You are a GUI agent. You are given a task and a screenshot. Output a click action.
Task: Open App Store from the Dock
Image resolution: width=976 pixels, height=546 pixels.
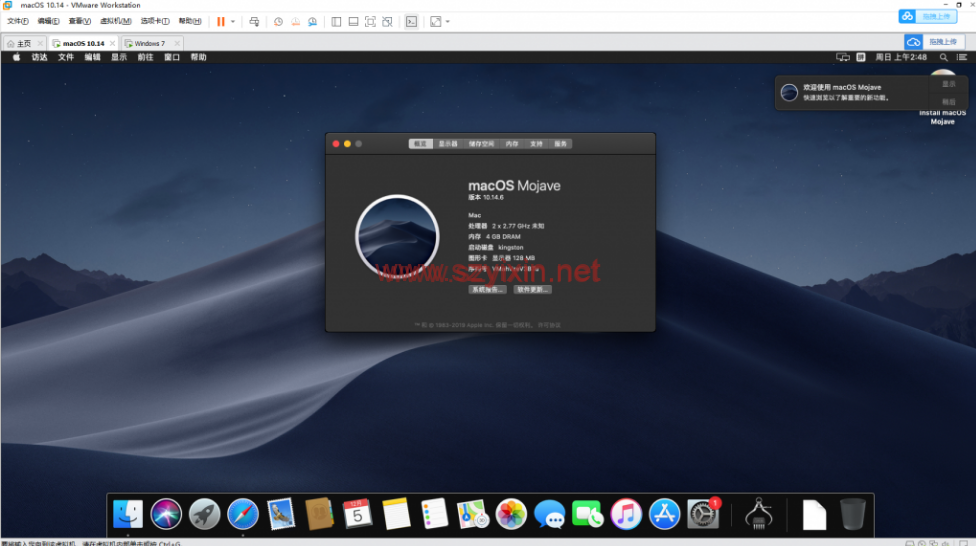click(664, 514)
